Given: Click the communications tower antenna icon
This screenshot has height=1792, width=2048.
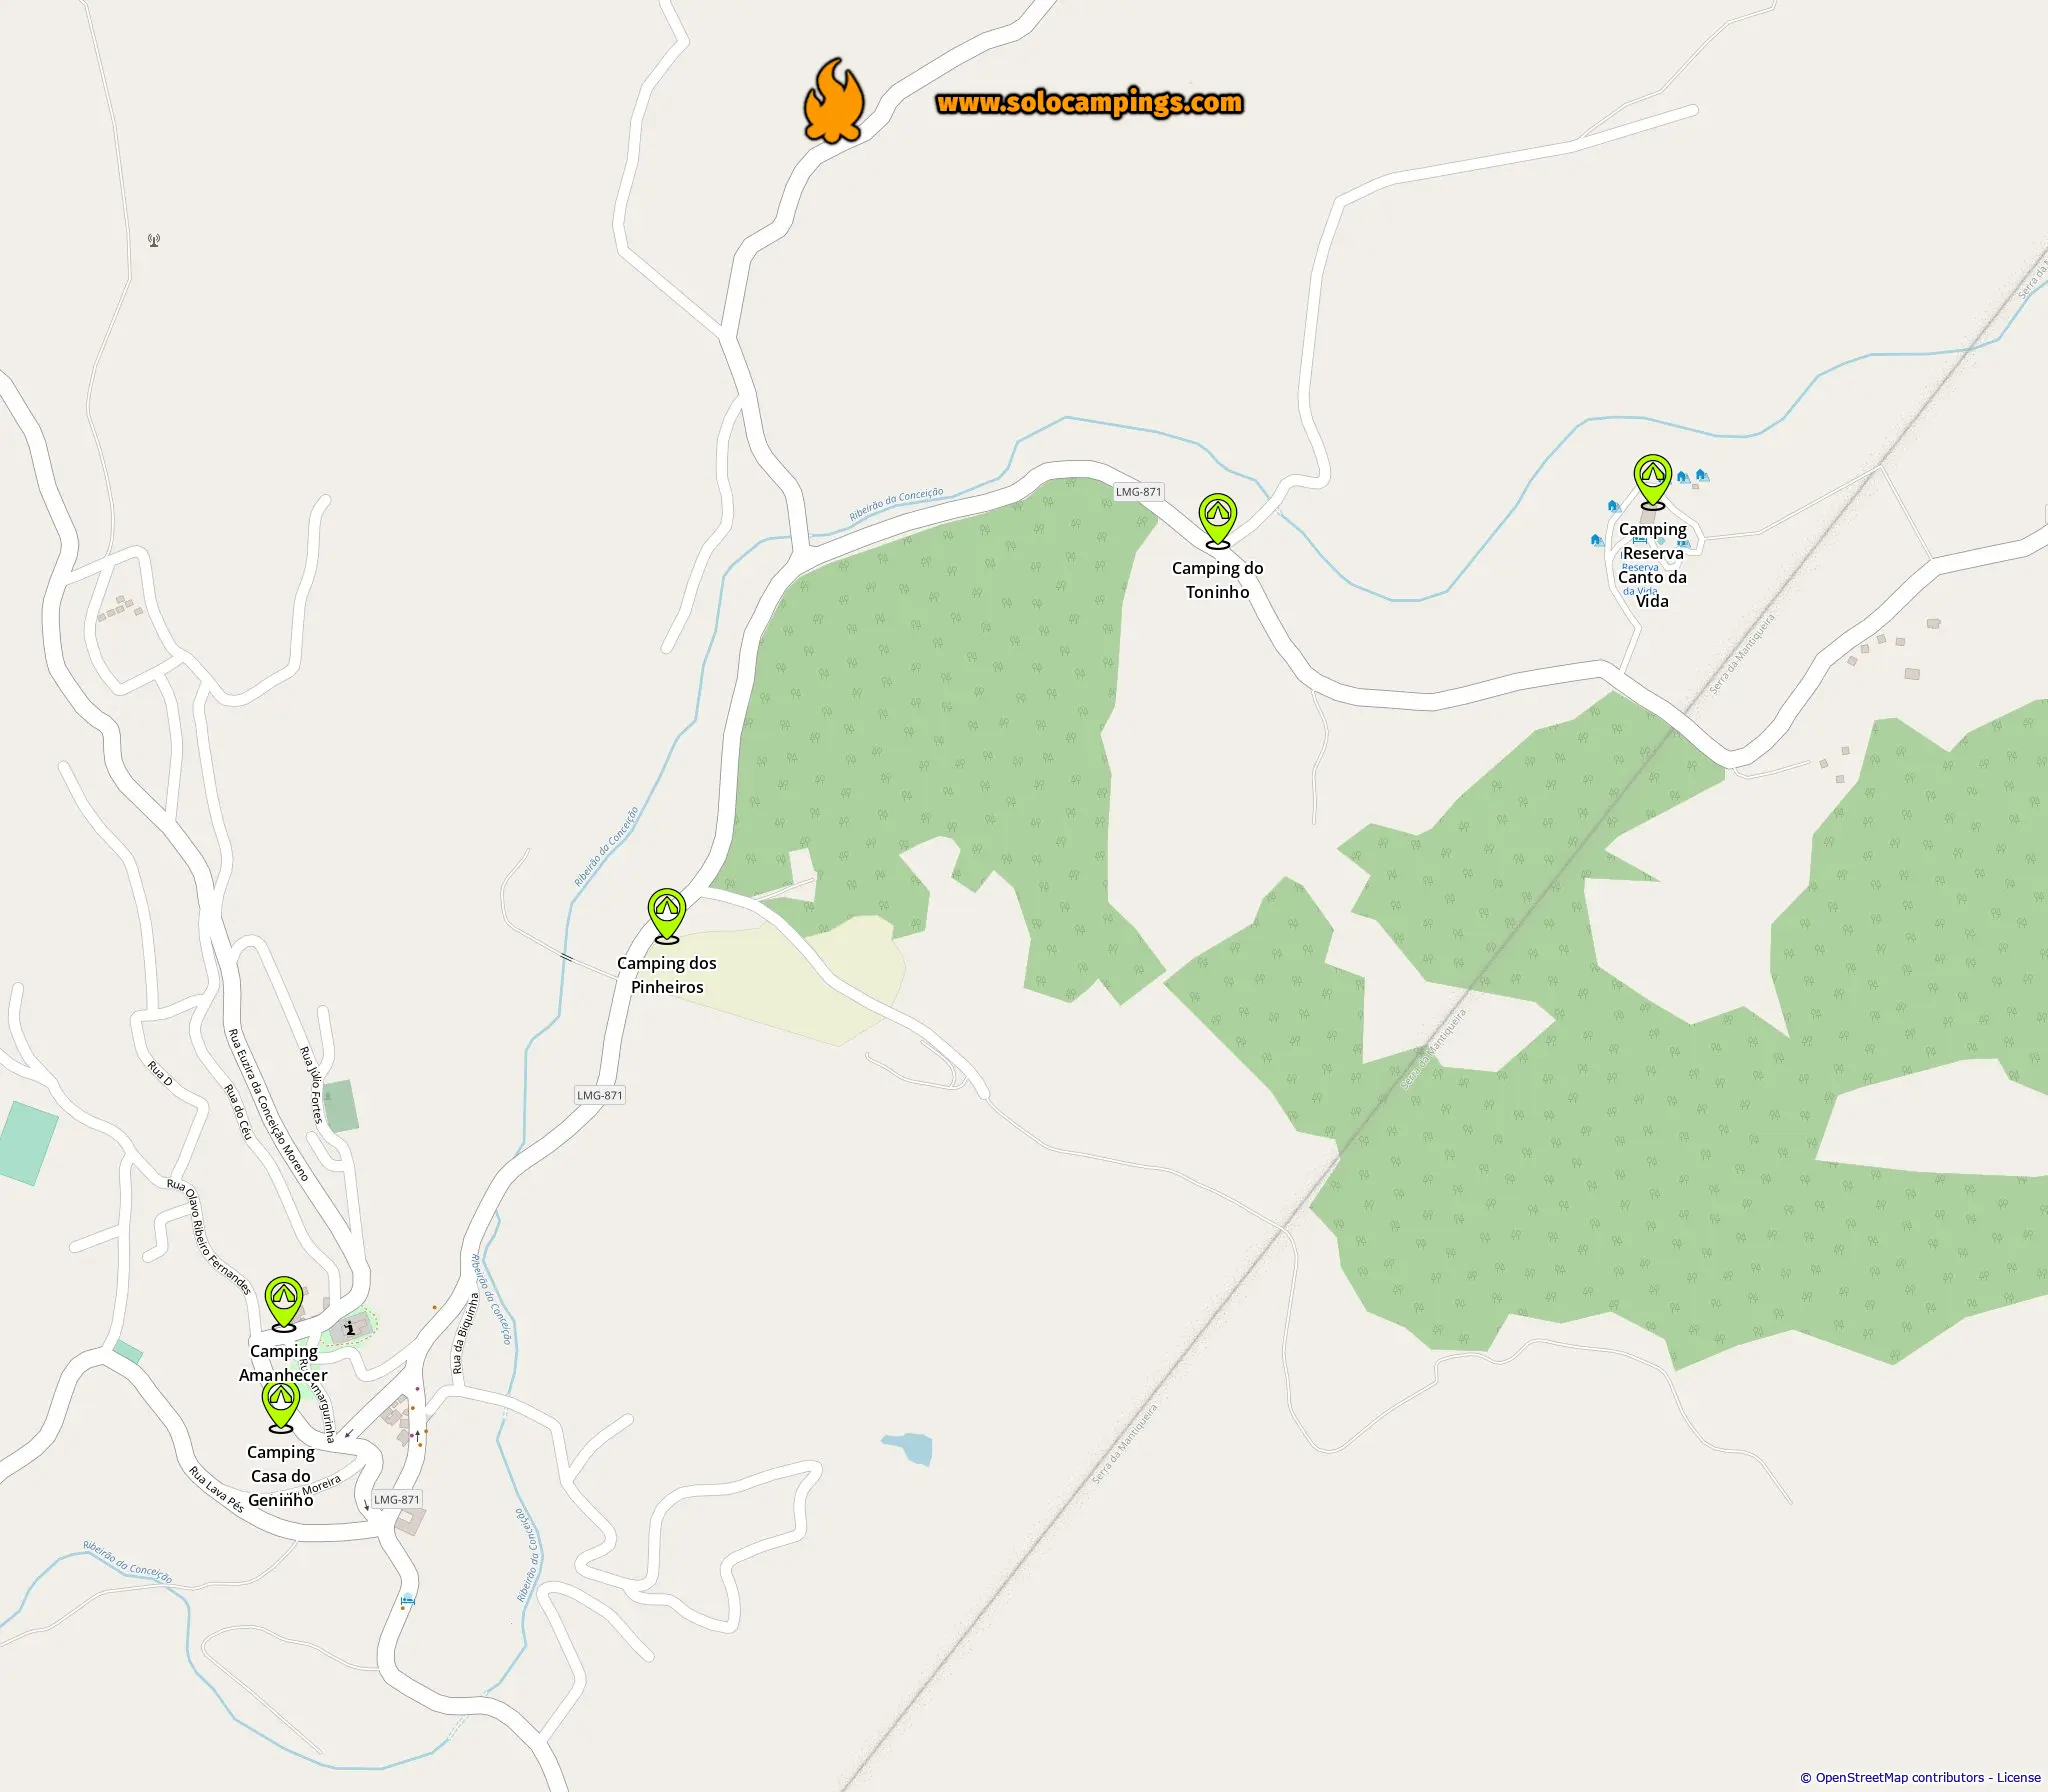Looking at the screenshot, I should point(154,240).
